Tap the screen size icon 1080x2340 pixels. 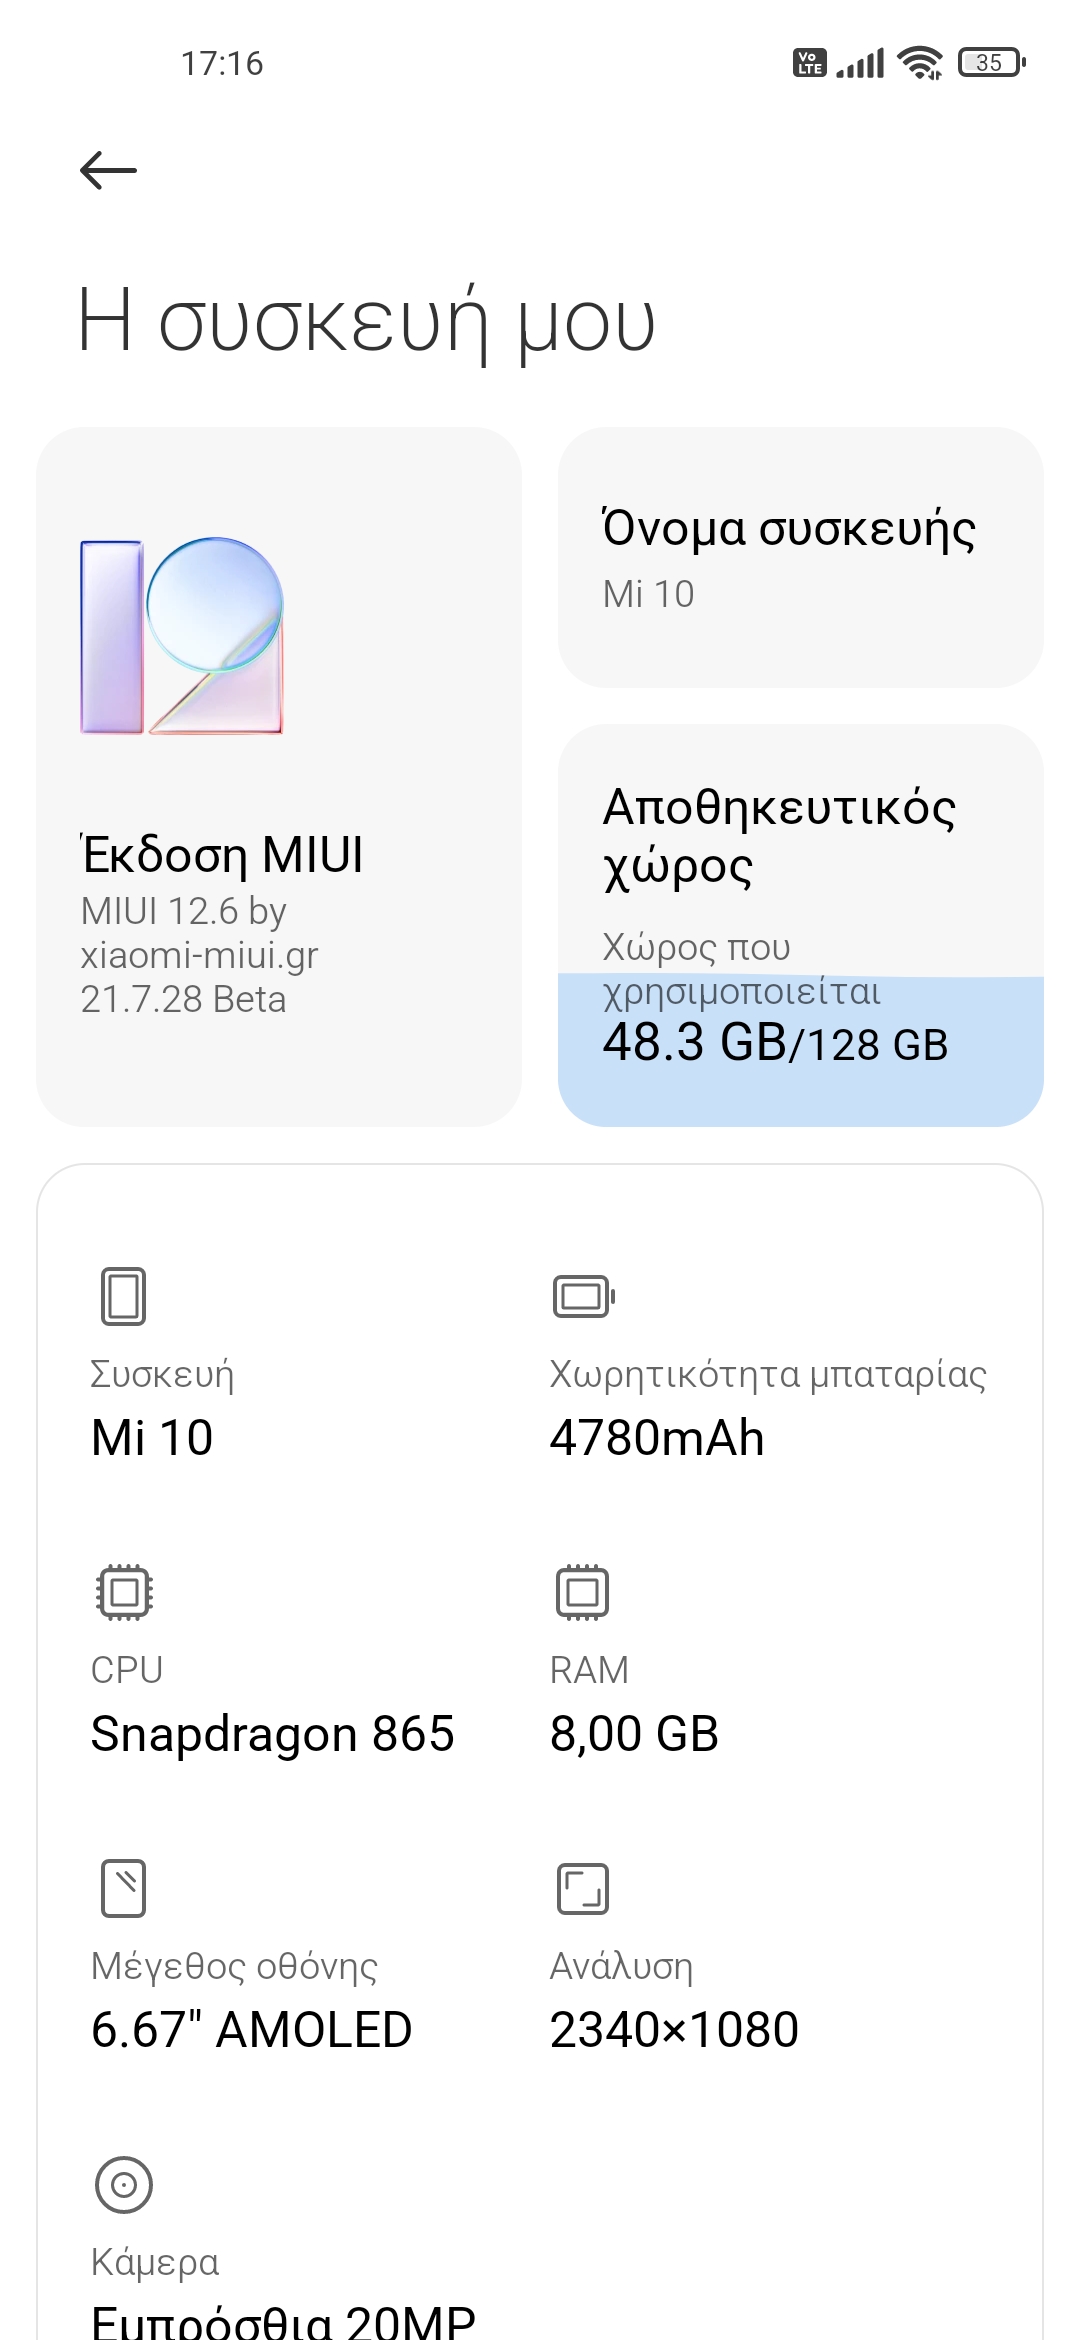124,1888
